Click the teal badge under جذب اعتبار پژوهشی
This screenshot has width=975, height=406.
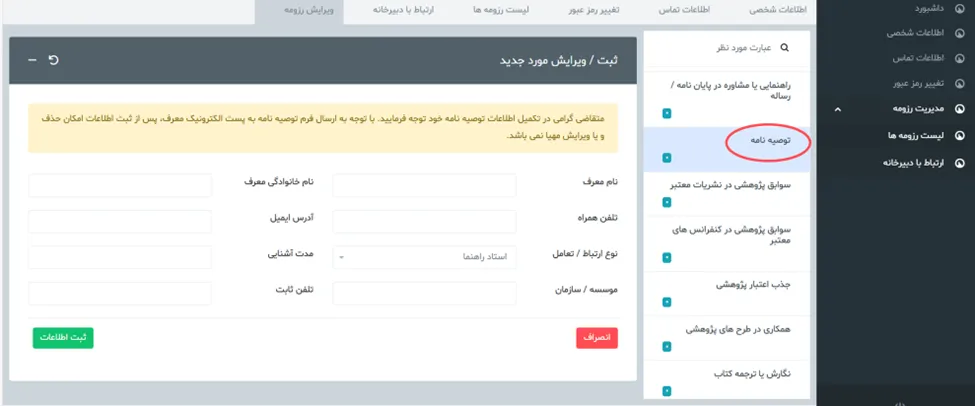(667, 303)
